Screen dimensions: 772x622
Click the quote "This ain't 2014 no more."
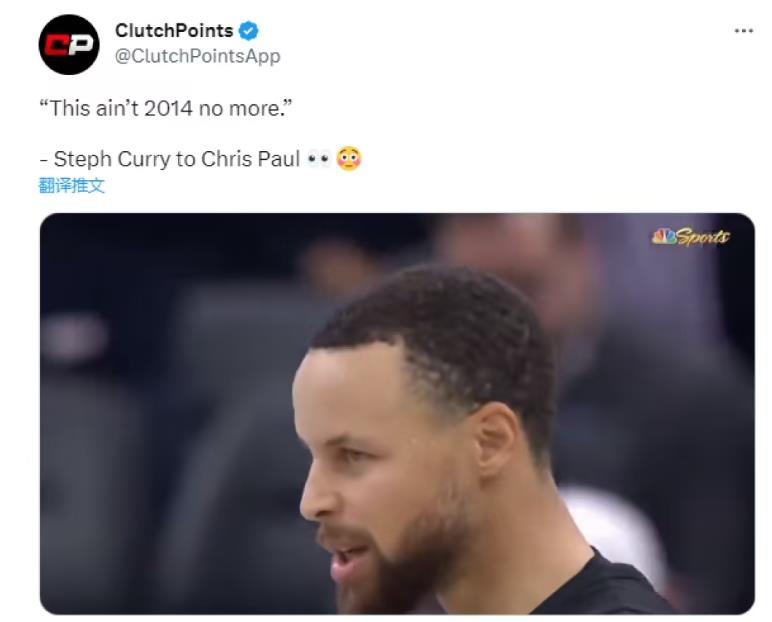point(166,108)
